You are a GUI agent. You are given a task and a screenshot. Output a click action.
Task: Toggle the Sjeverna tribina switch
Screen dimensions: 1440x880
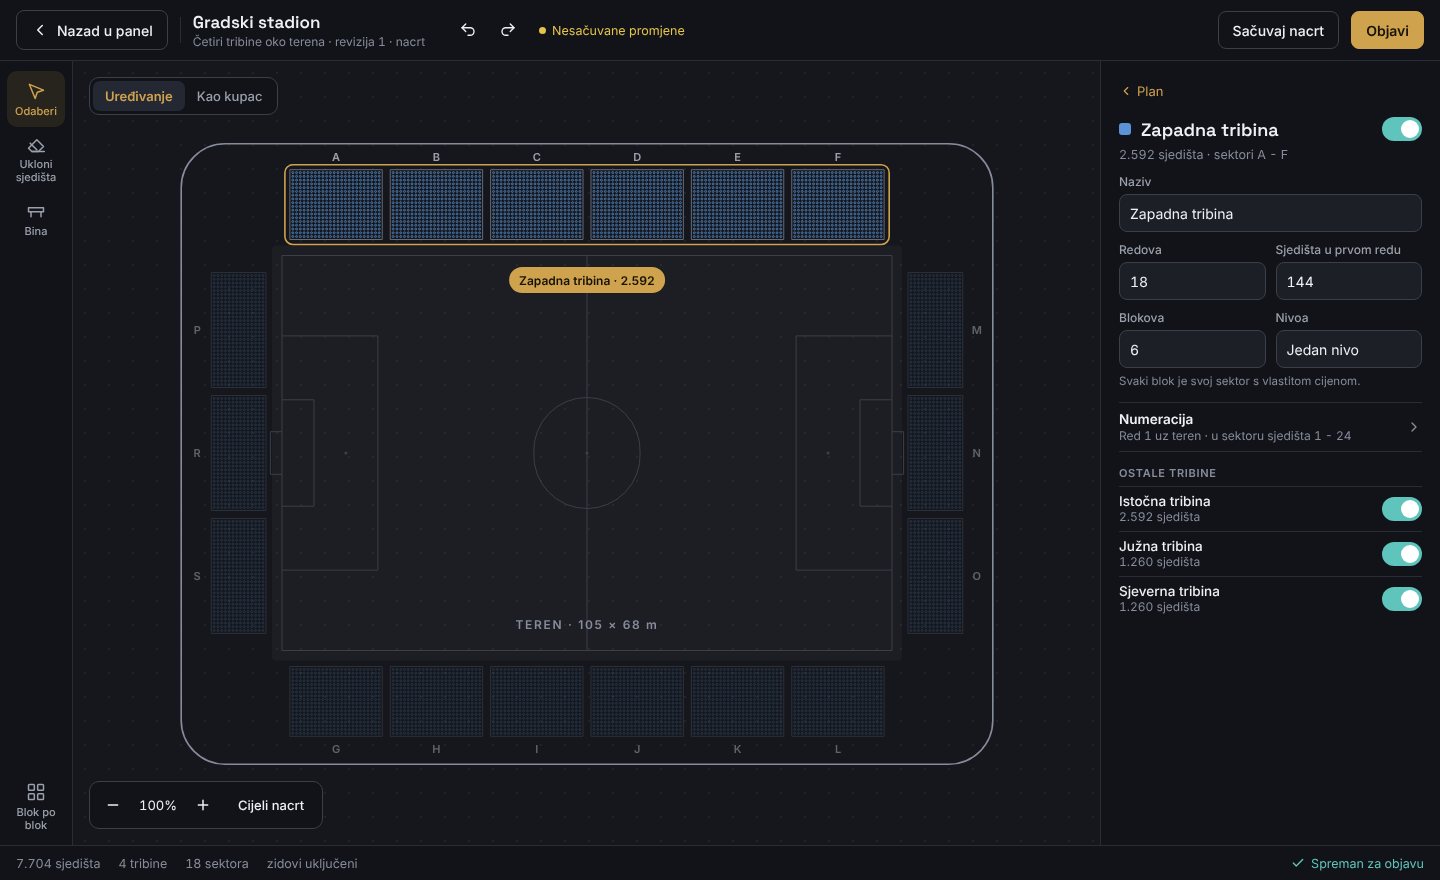tap(1401, 599)
